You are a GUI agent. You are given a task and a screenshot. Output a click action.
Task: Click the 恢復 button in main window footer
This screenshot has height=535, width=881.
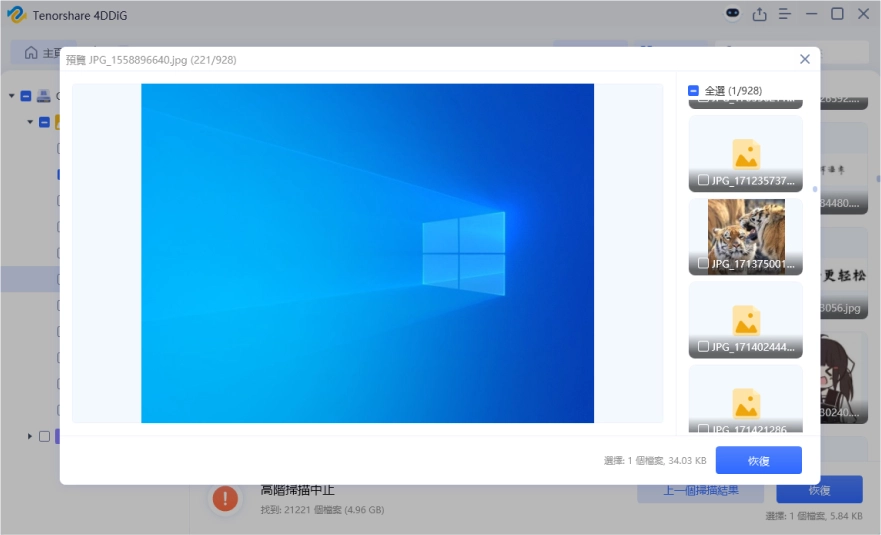click(819, 490)
